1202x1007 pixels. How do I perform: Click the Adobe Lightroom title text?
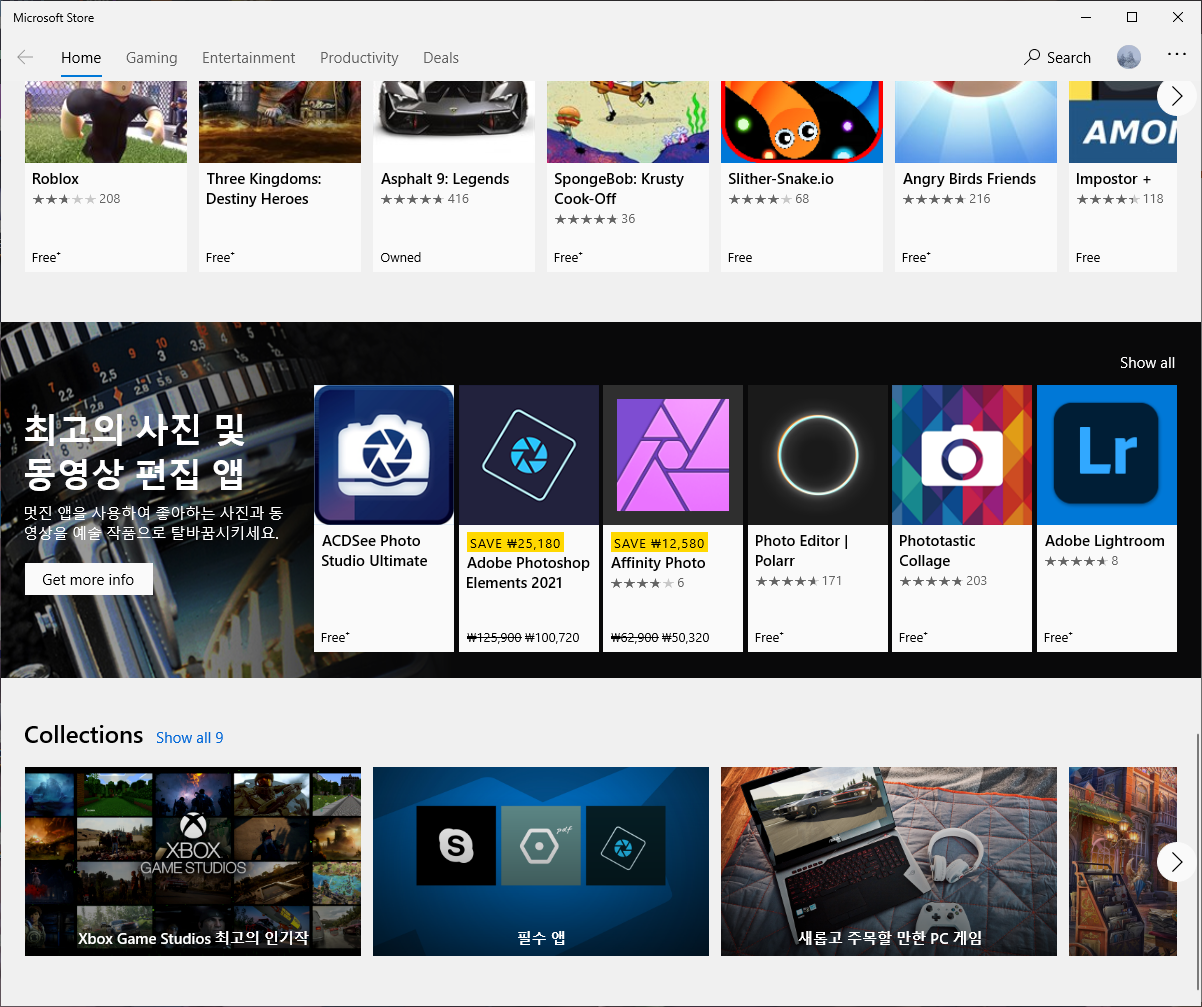(x=1105, y=541)
